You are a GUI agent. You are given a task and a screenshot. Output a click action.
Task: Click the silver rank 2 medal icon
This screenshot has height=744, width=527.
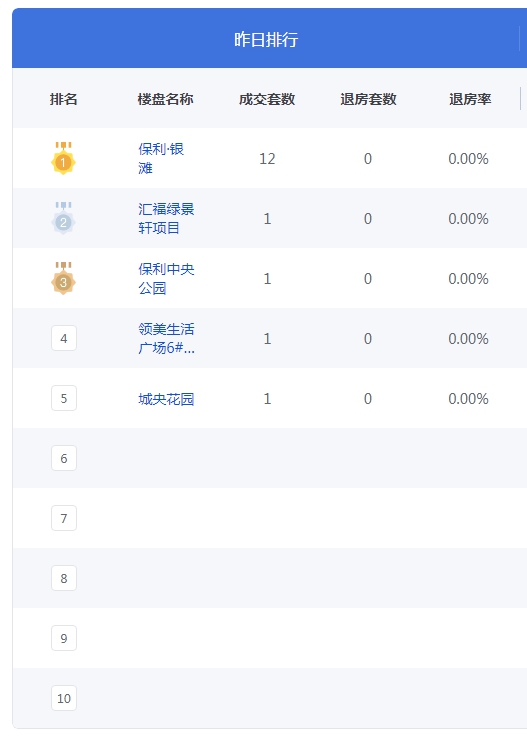click(64, 218)
